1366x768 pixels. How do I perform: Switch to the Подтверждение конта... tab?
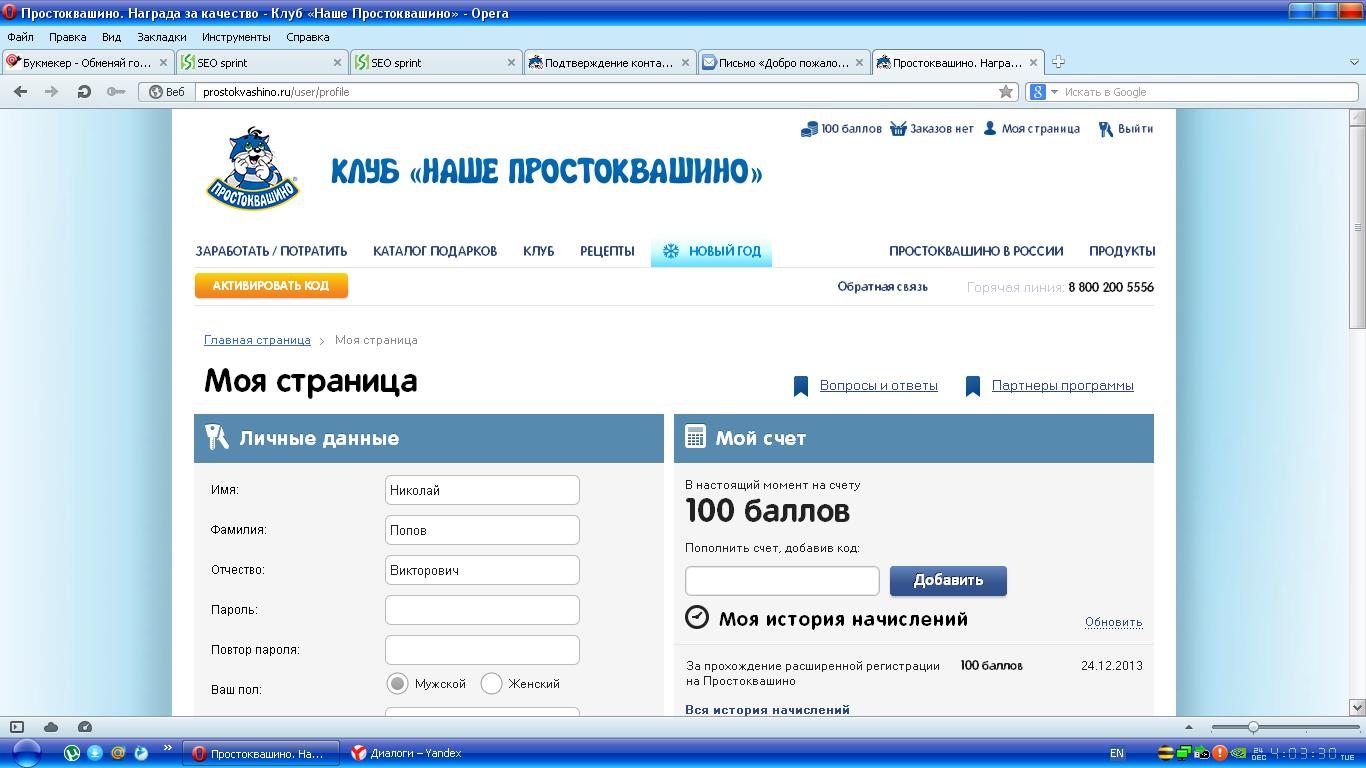(610, 62)
